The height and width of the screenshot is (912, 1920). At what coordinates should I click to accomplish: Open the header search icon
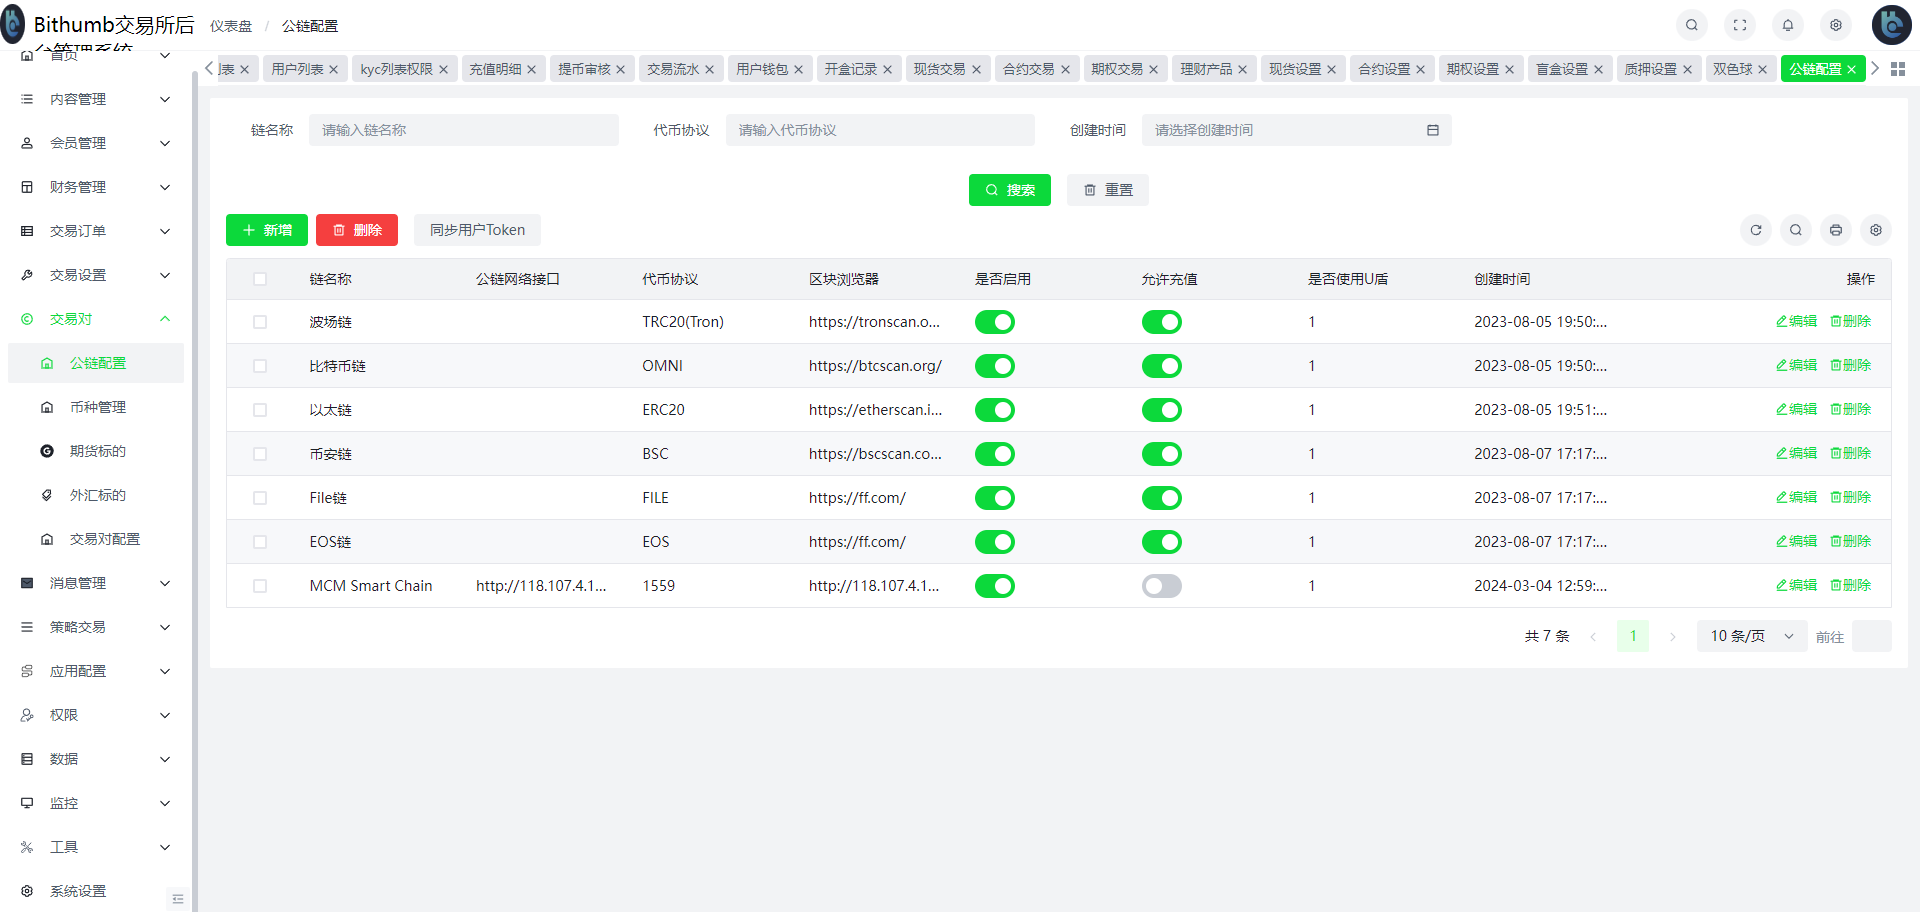pyautogui.click(x=1692, y=25)
